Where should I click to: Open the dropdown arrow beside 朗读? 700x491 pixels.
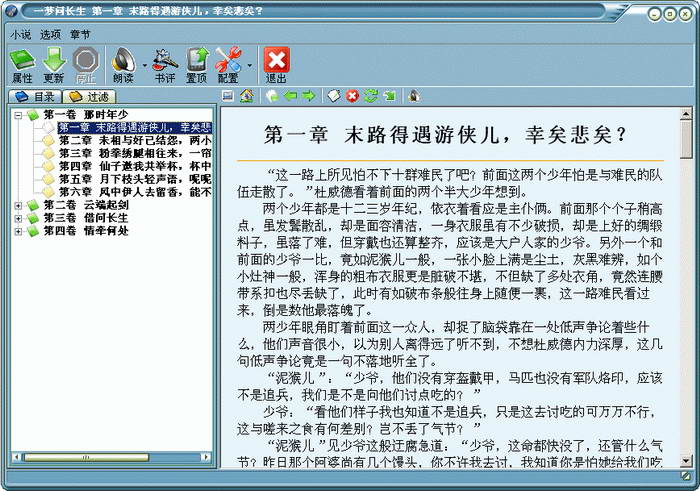[145, 66]
